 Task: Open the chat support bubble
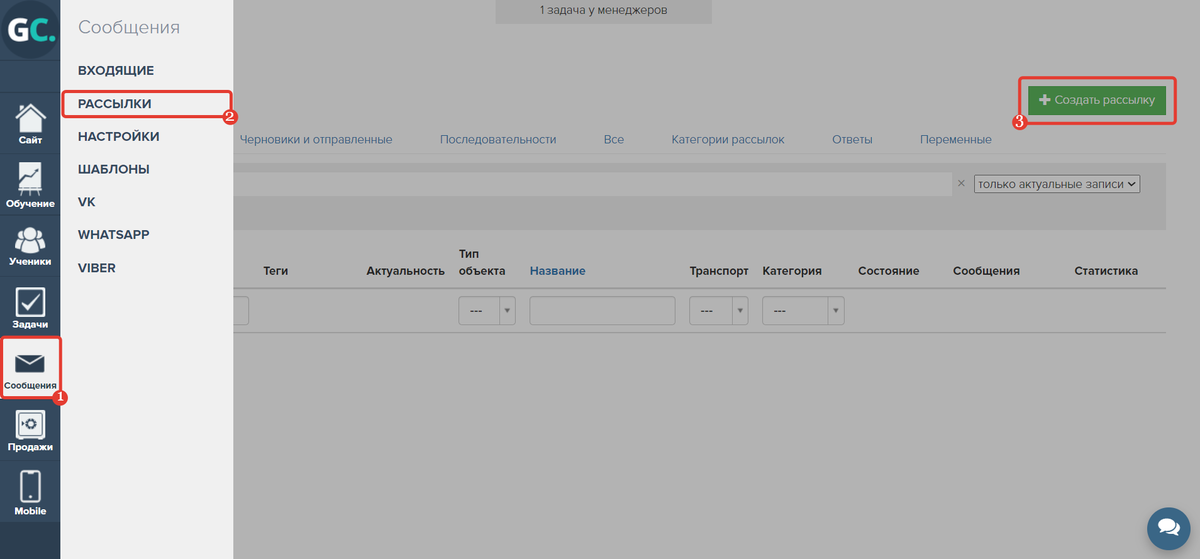click(x=1166, y=526)
